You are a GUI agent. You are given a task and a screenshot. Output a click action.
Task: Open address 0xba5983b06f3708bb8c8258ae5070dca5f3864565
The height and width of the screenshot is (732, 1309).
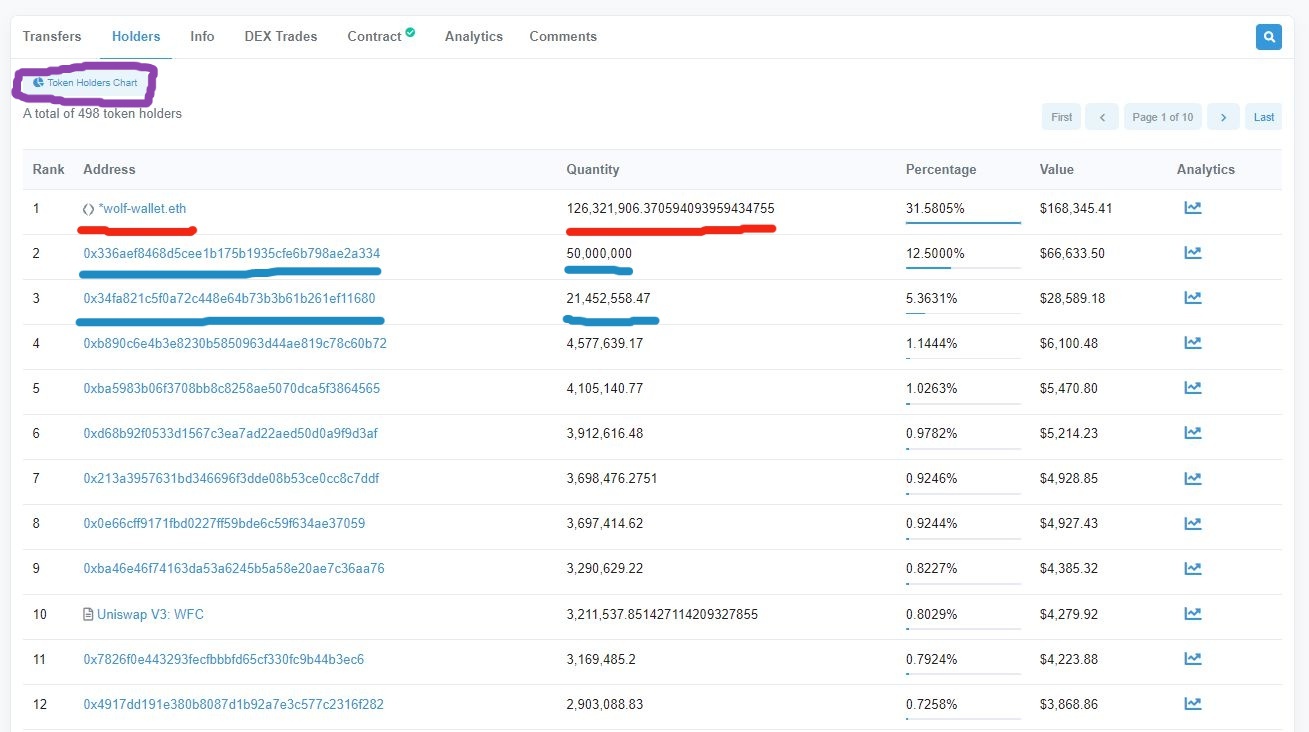(x=232, y=388)
